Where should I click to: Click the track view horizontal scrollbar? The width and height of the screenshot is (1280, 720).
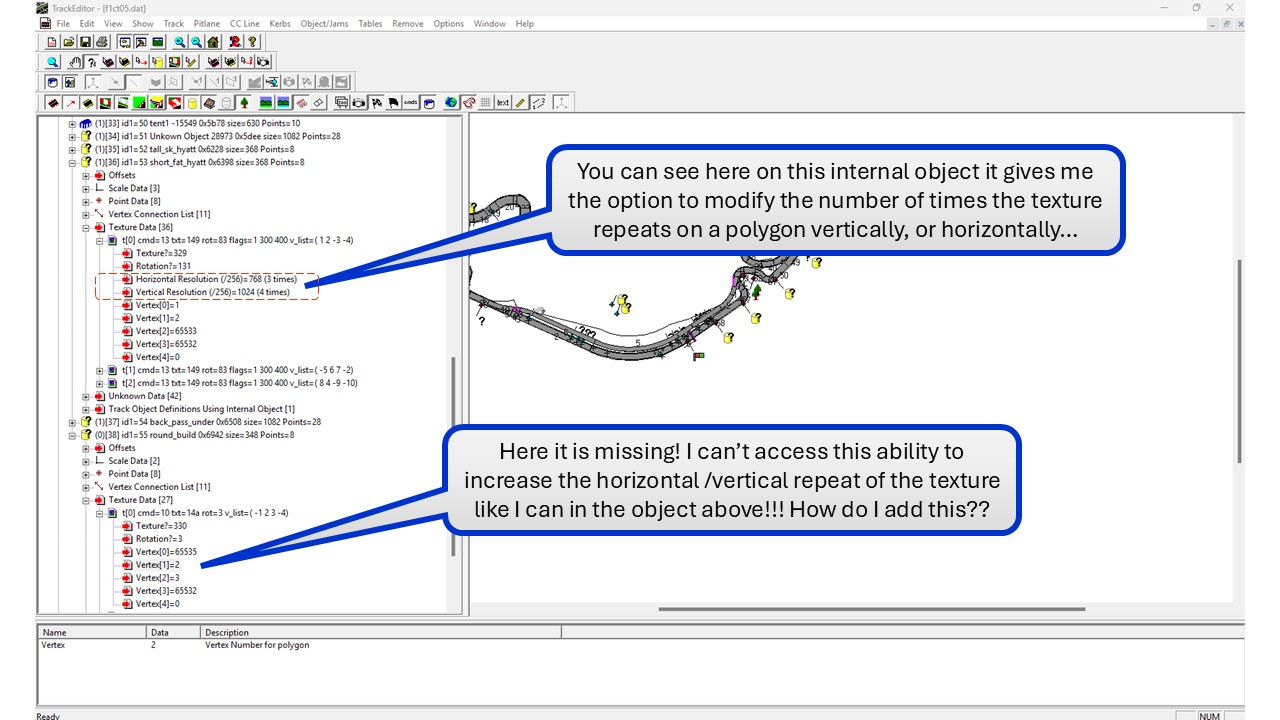point(870,608)
